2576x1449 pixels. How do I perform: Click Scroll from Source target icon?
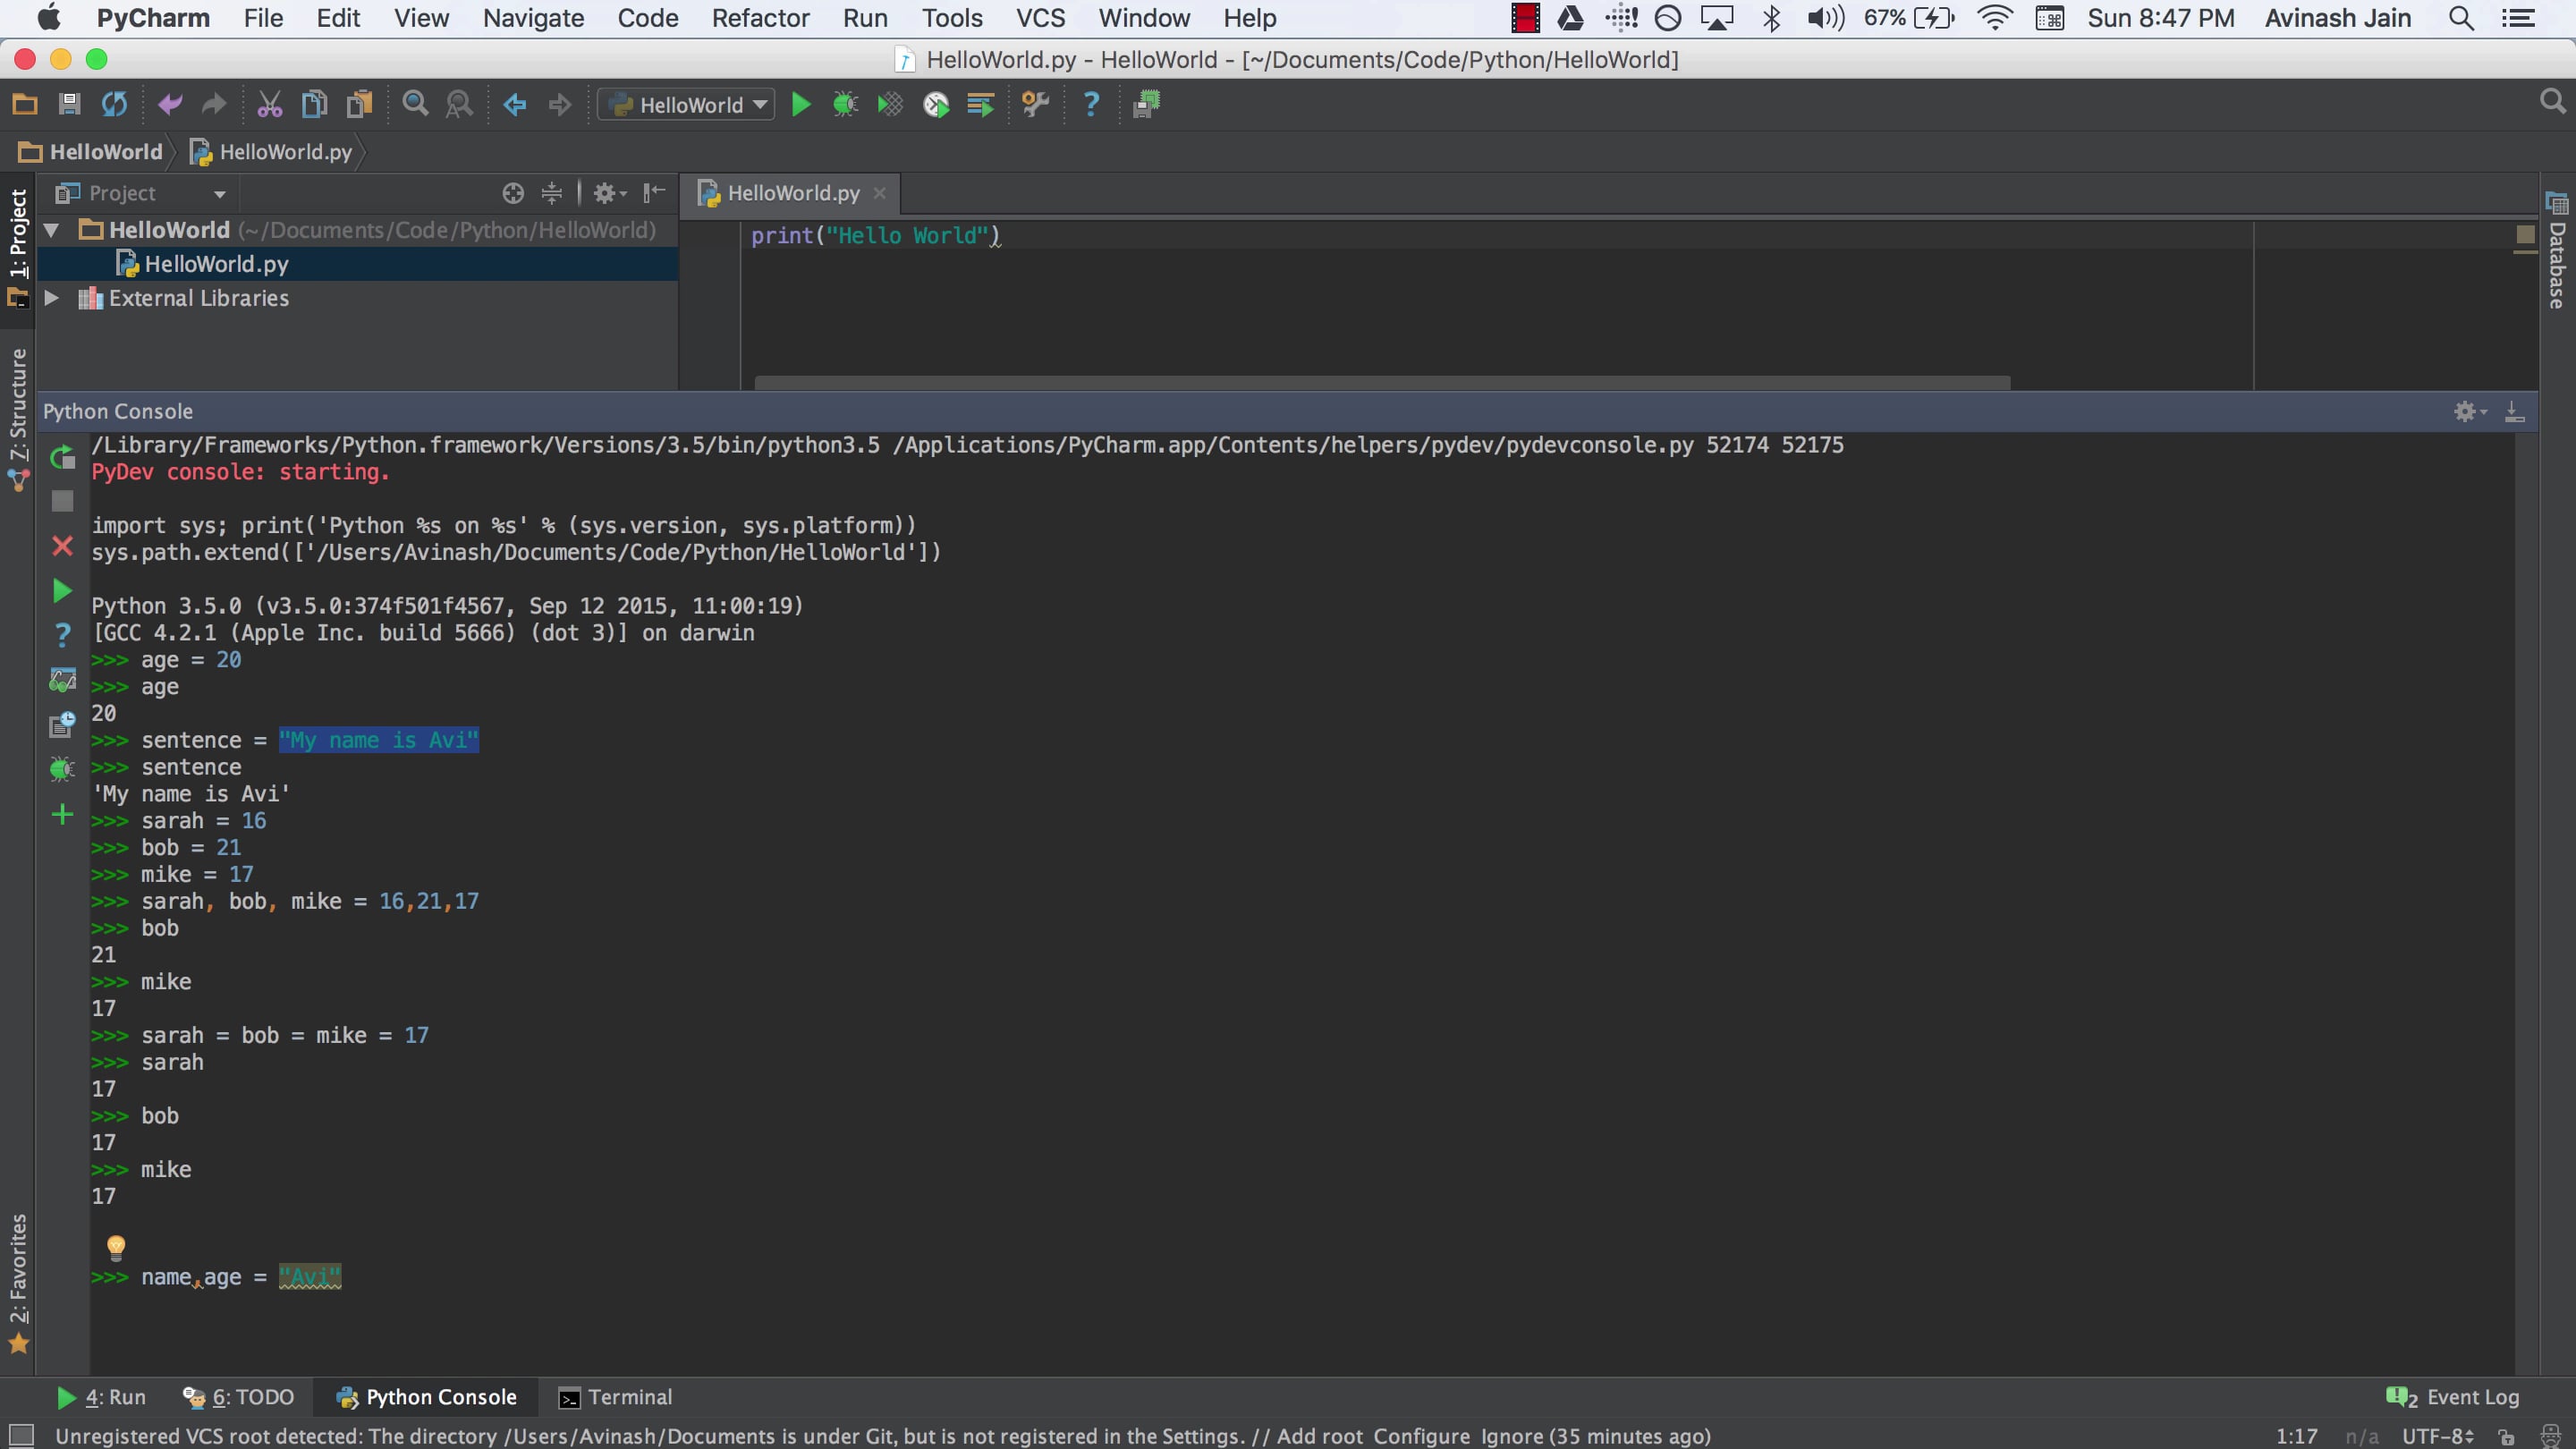click(x=513, y=193)
